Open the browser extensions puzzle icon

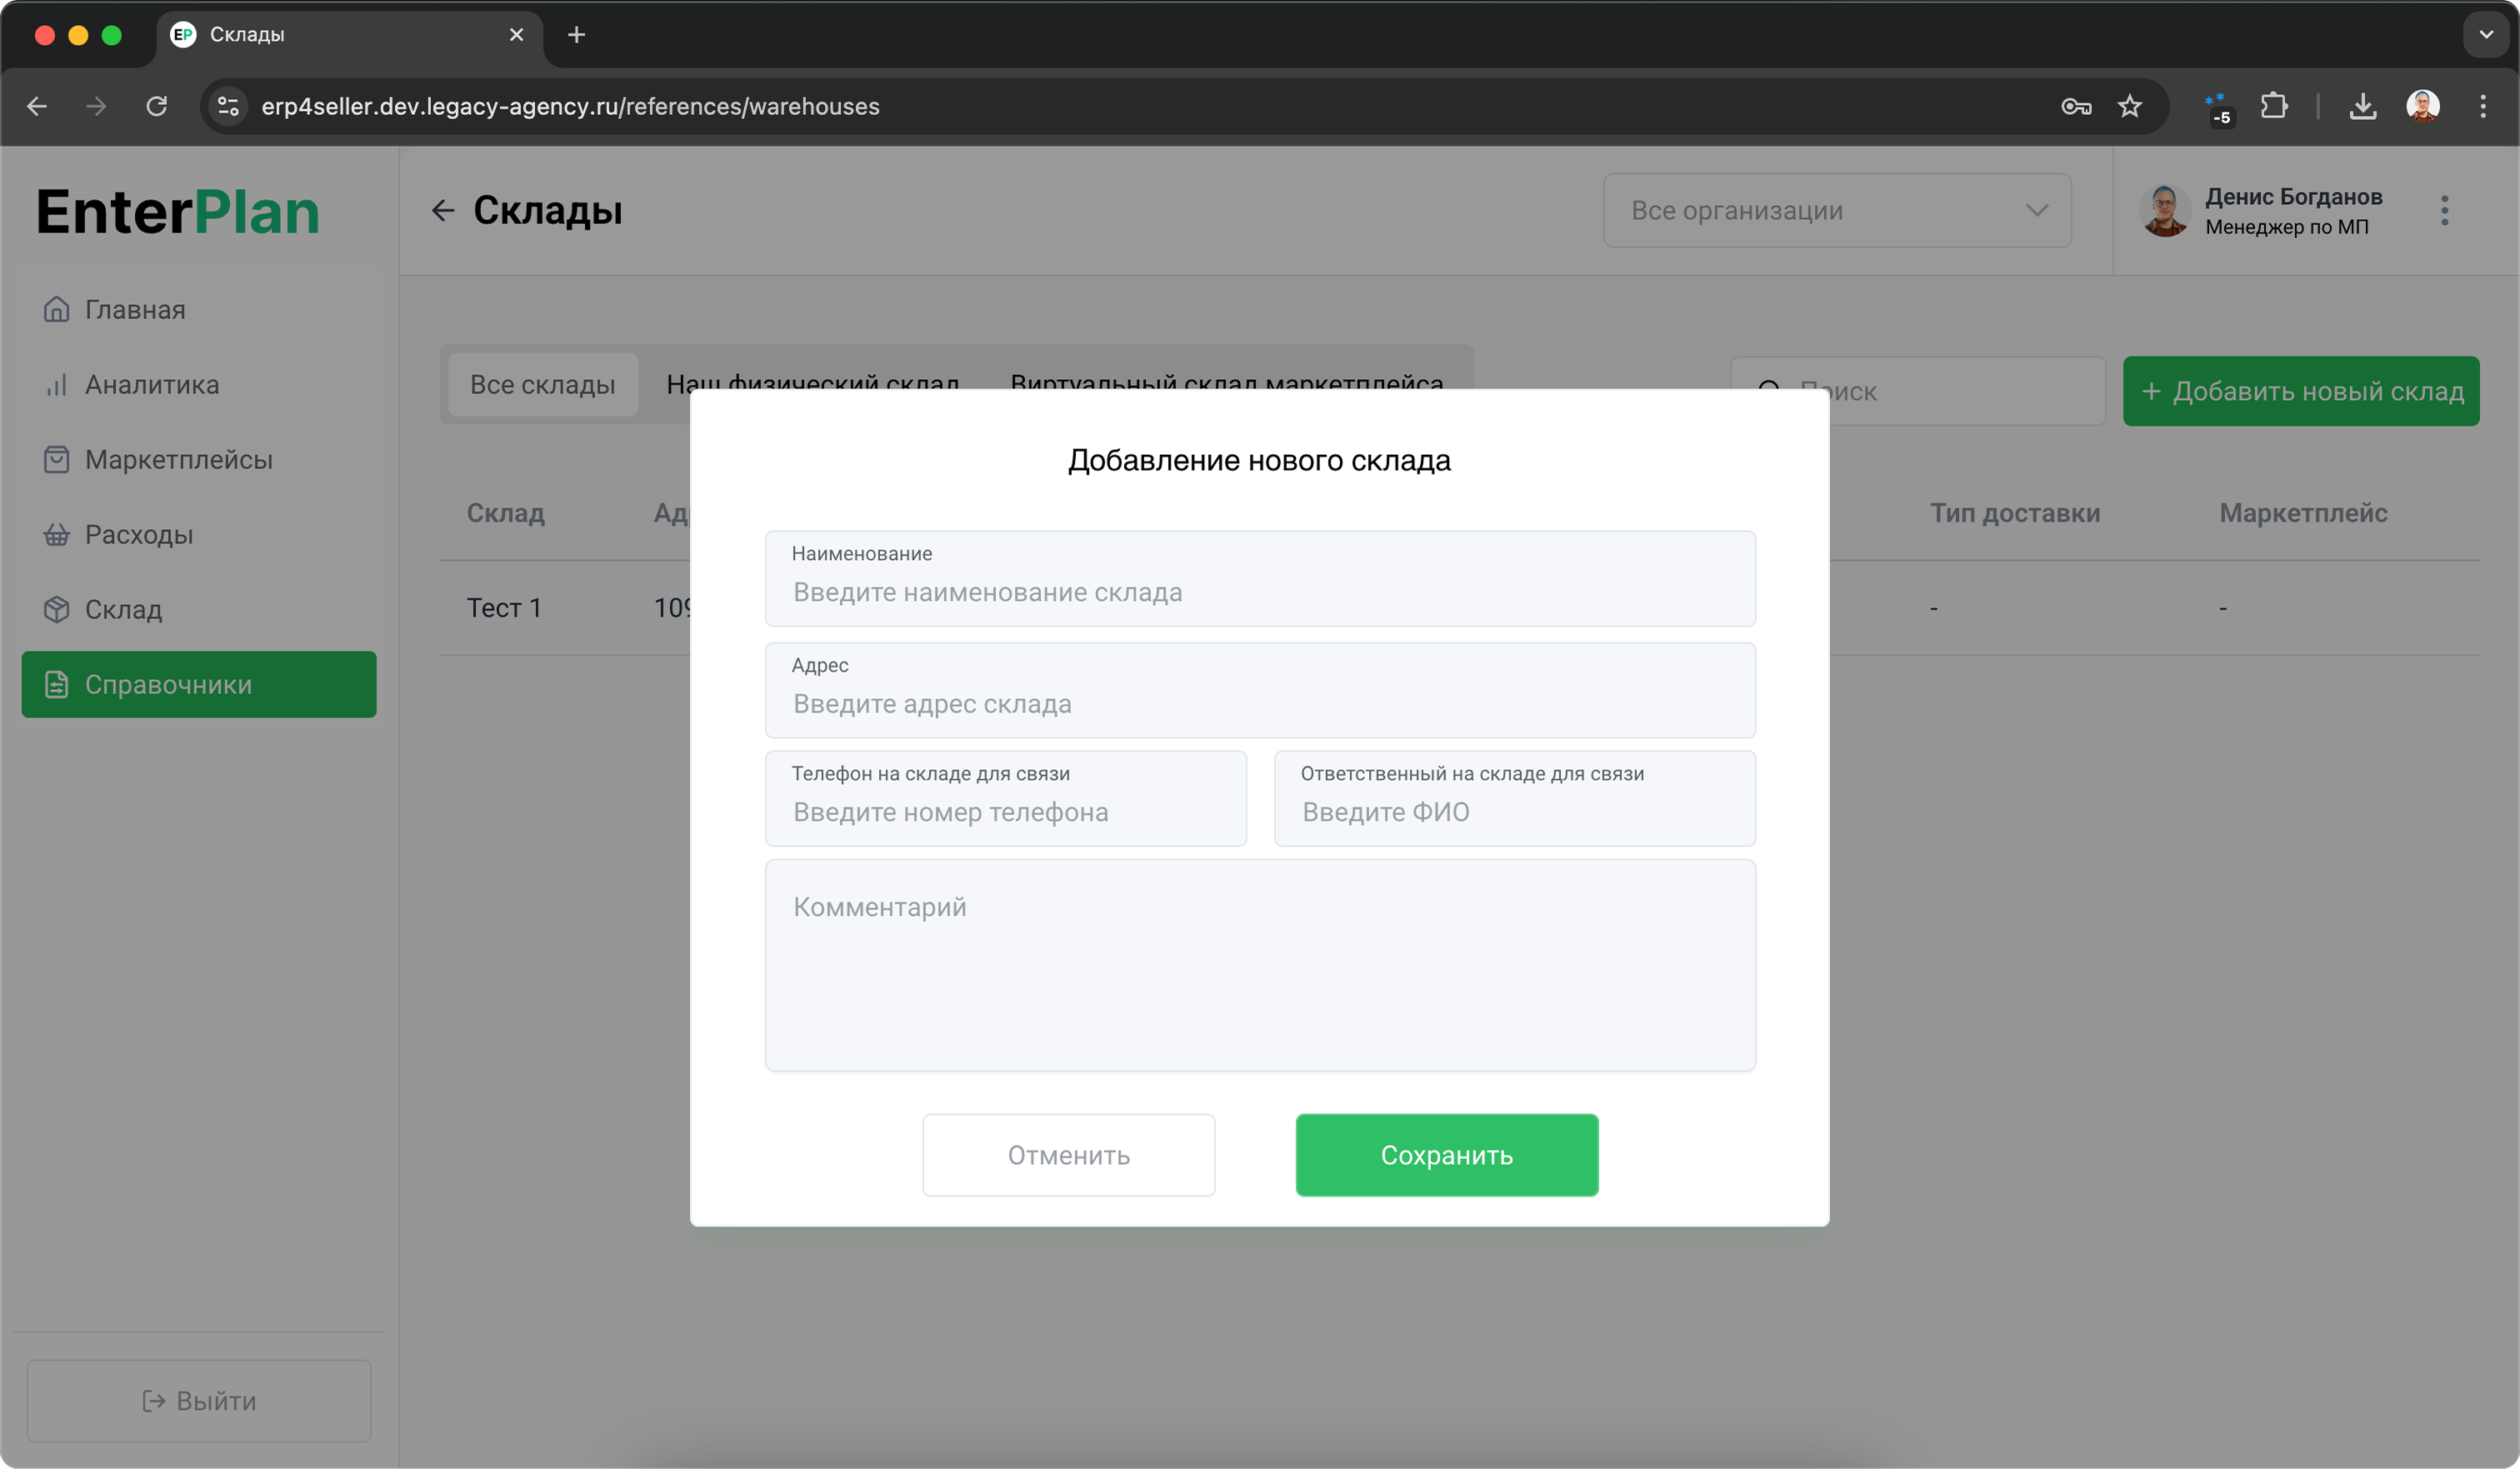pyautogui.click(x=2274, y=106)
